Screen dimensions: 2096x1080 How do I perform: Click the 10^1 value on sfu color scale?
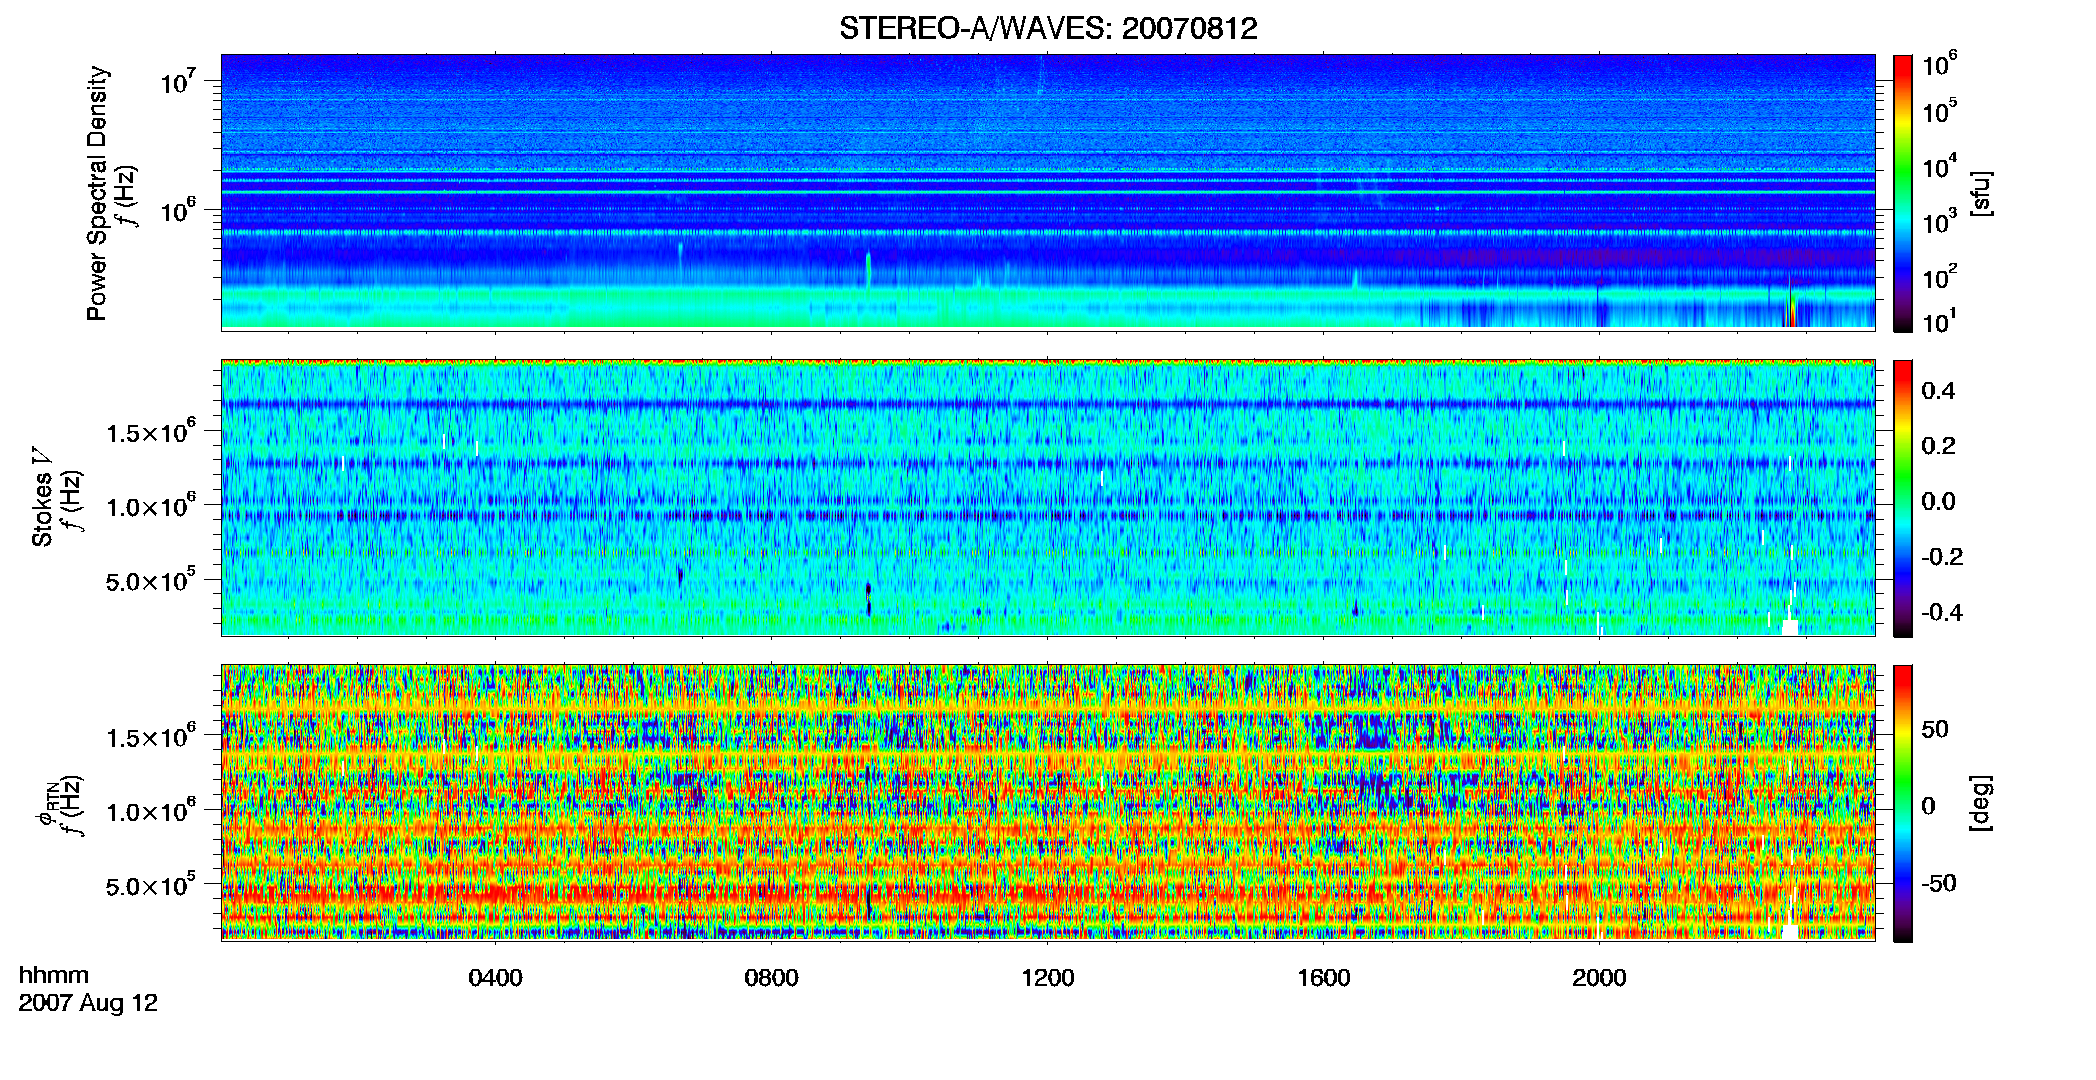coord(1940,321)
